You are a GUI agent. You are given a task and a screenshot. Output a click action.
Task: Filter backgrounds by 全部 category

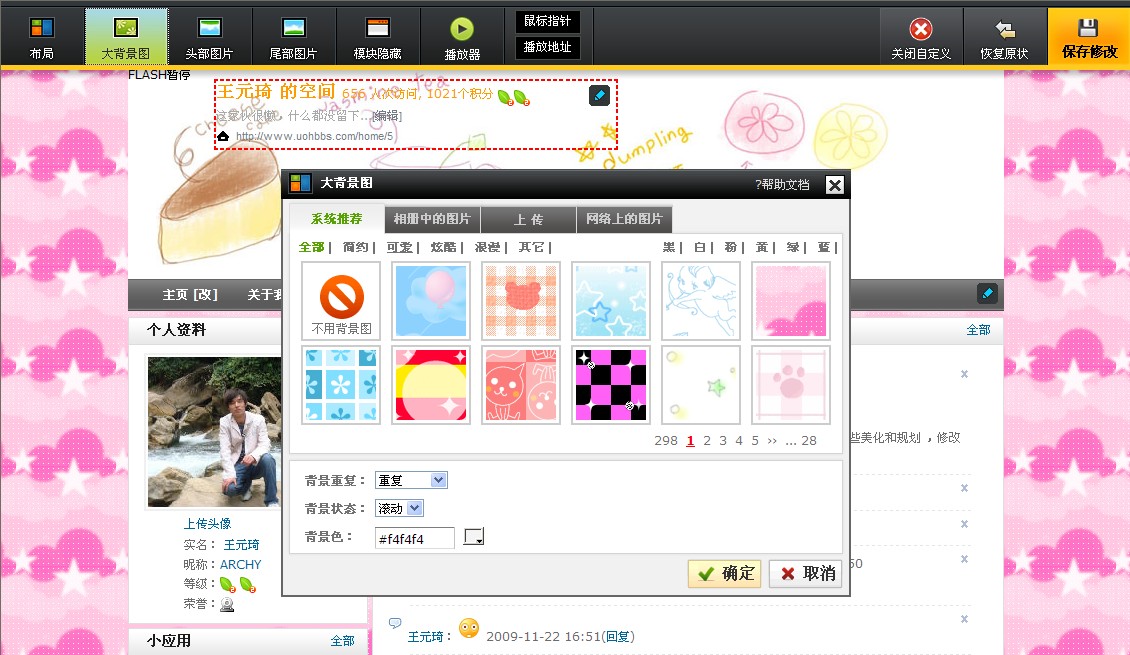click(x=312, y=247)
